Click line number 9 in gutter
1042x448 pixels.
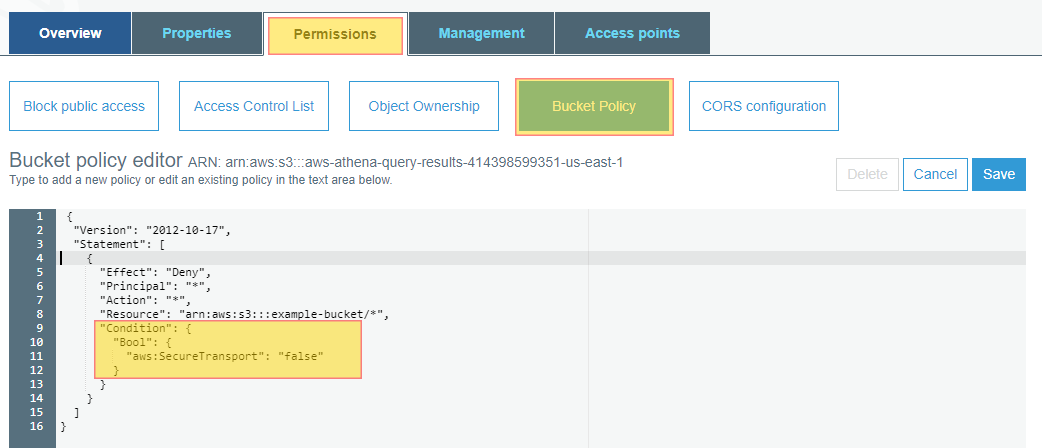pos(39,328)
